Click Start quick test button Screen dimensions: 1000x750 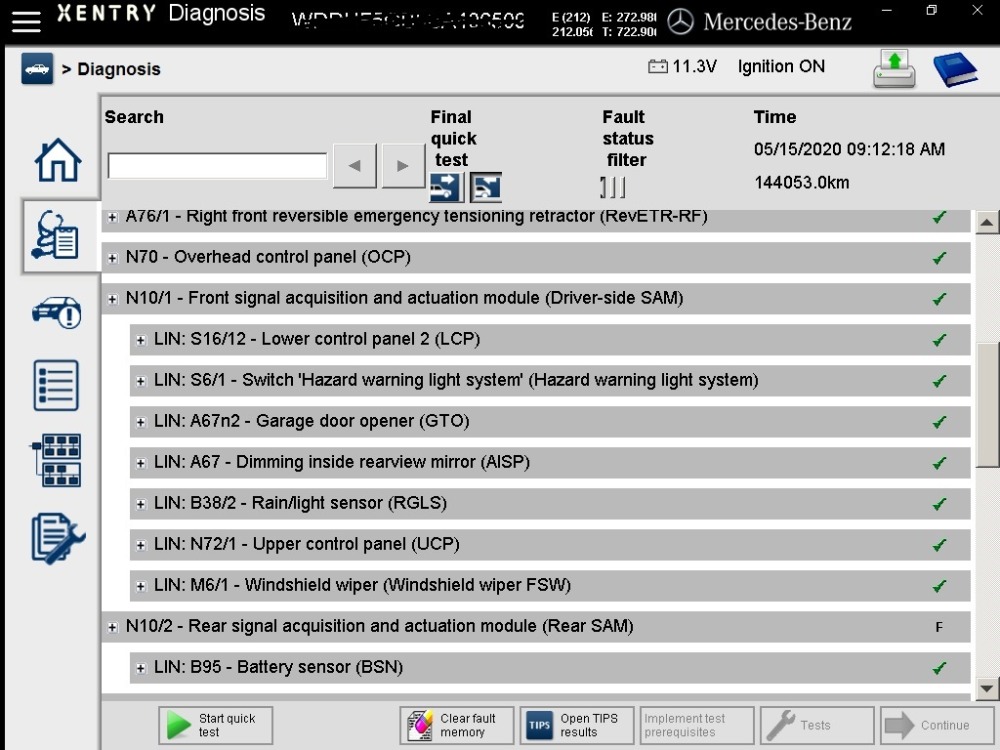coord(216,725)
